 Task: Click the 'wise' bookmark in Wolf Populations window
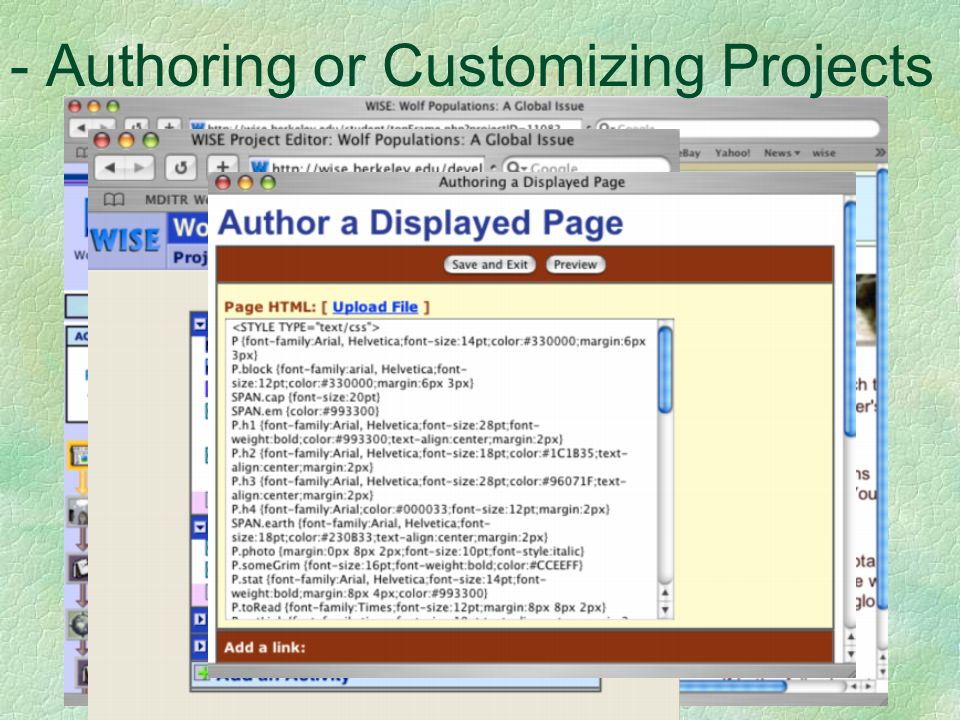tap(823, 153)
